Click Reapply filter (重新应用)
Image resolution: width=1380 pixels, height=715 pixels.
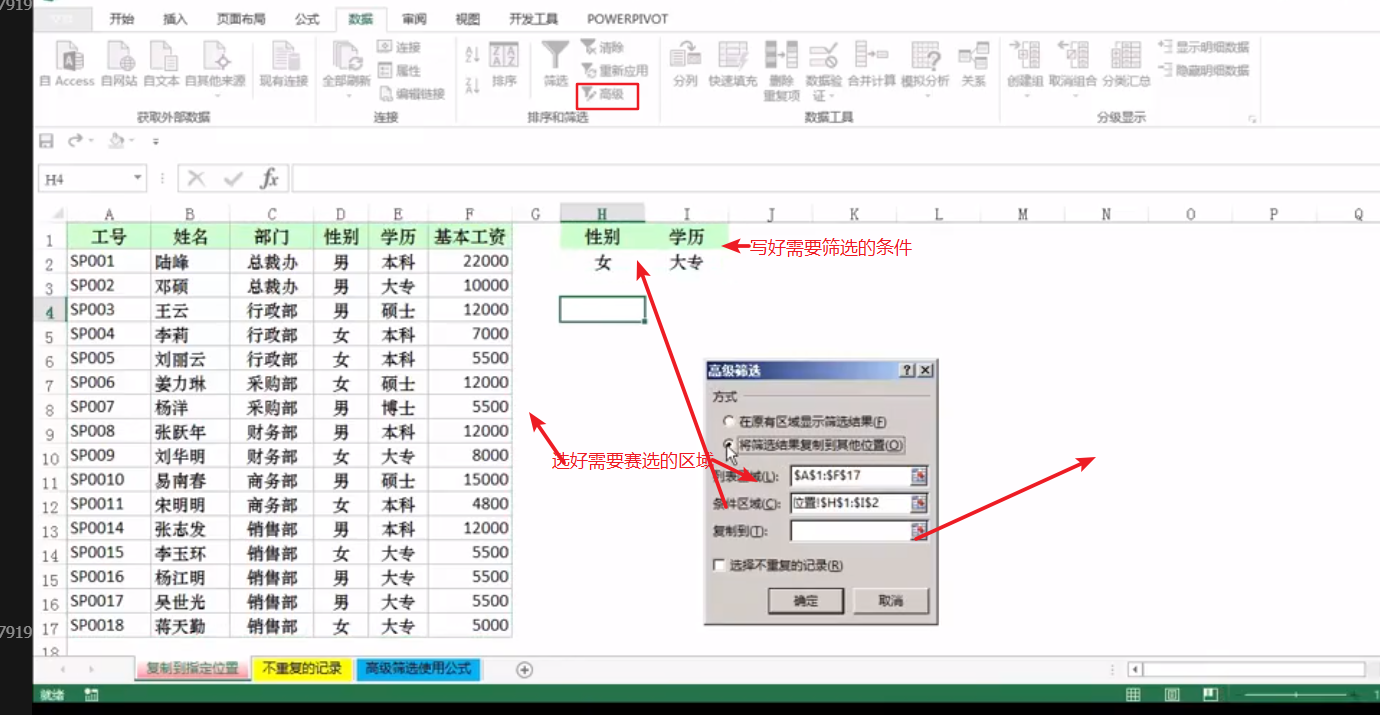coord(615,71)
